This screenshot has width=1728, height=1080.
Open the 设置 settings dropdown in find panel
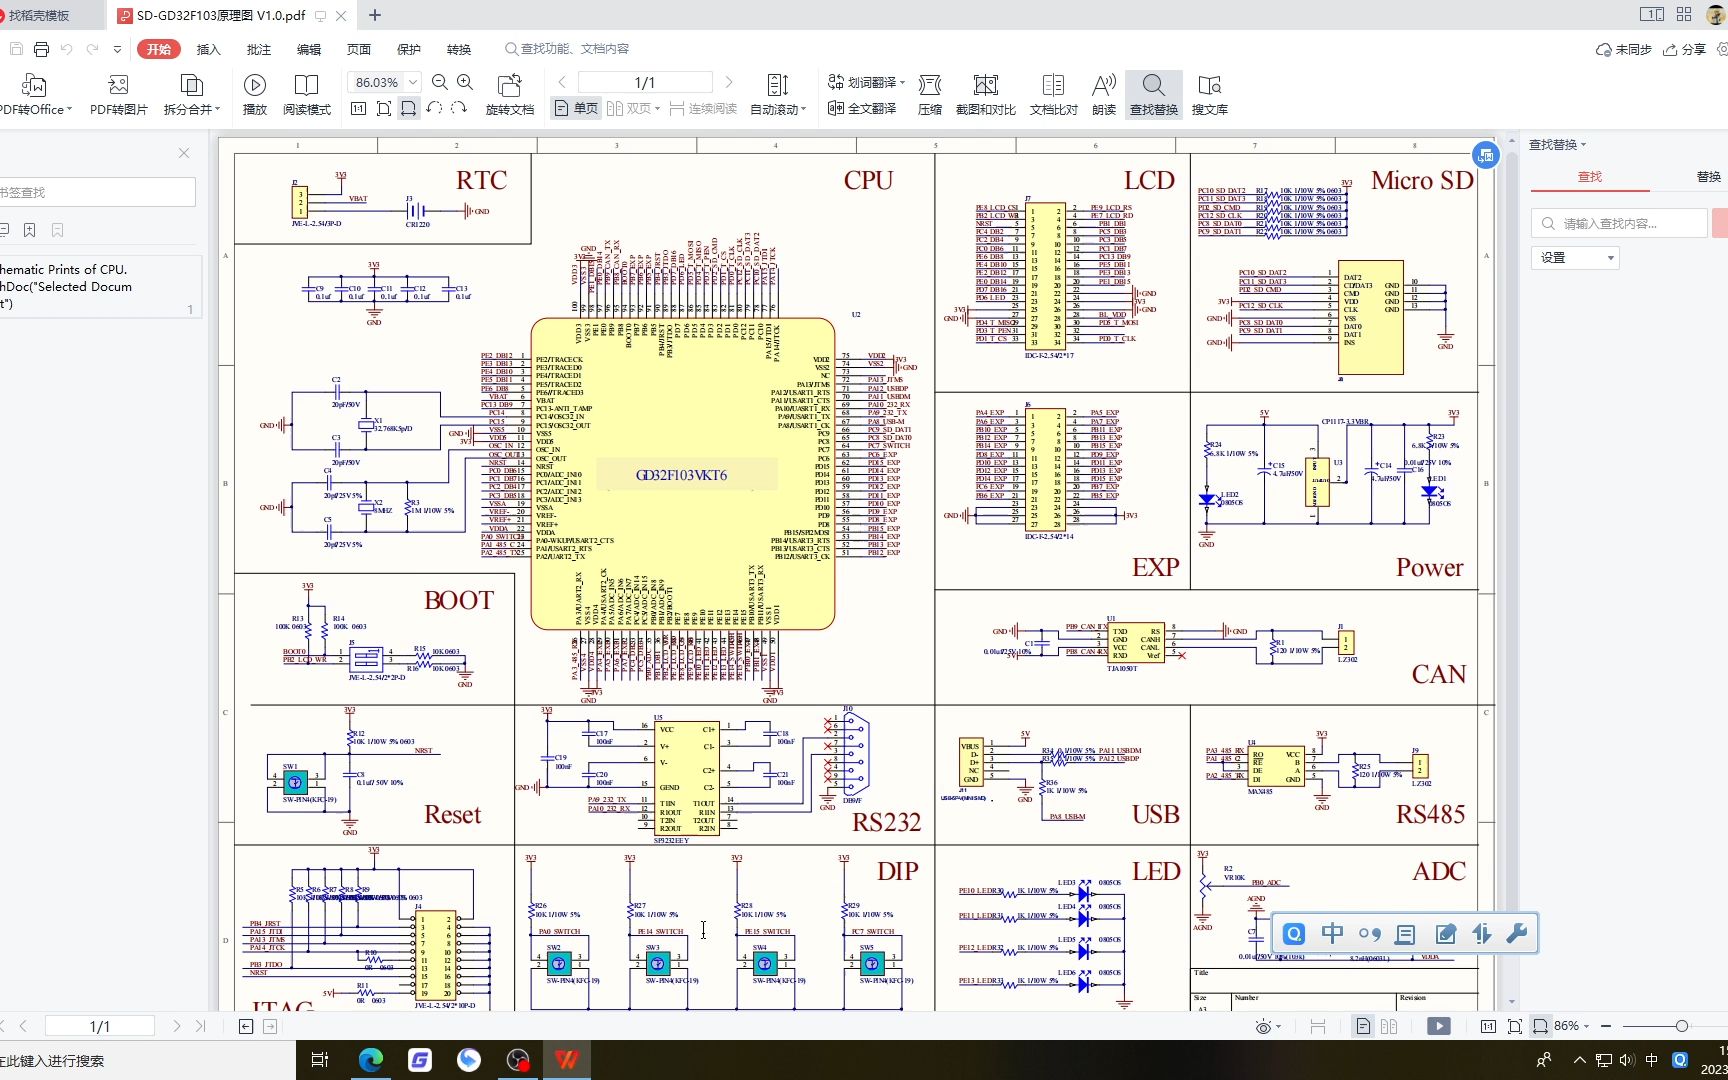[x=1575, y=258]
